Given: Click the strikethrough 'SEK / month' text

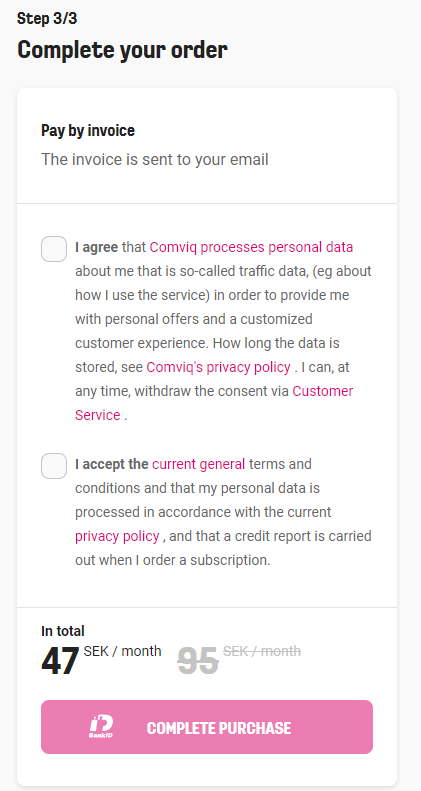Looking at the screenshot, I should [262, 651].
